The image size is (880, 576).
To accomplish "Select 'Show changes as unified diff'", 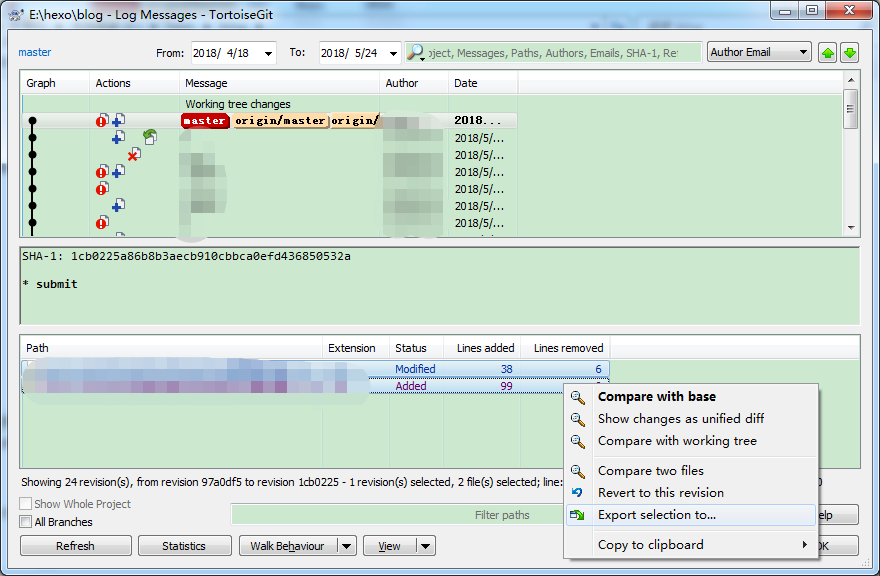I will click(680, 419).
